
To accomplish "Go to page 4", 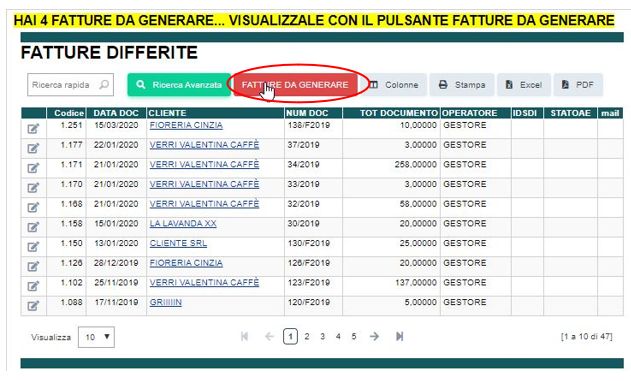I will tap(338, 336).
